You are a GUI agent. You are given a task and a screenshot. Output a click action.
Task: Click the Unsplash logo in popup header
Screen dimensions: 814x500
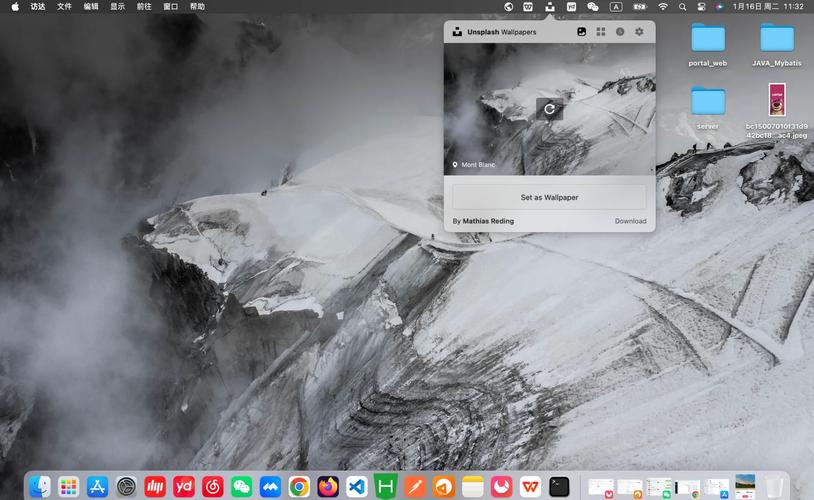pos(457,32)
